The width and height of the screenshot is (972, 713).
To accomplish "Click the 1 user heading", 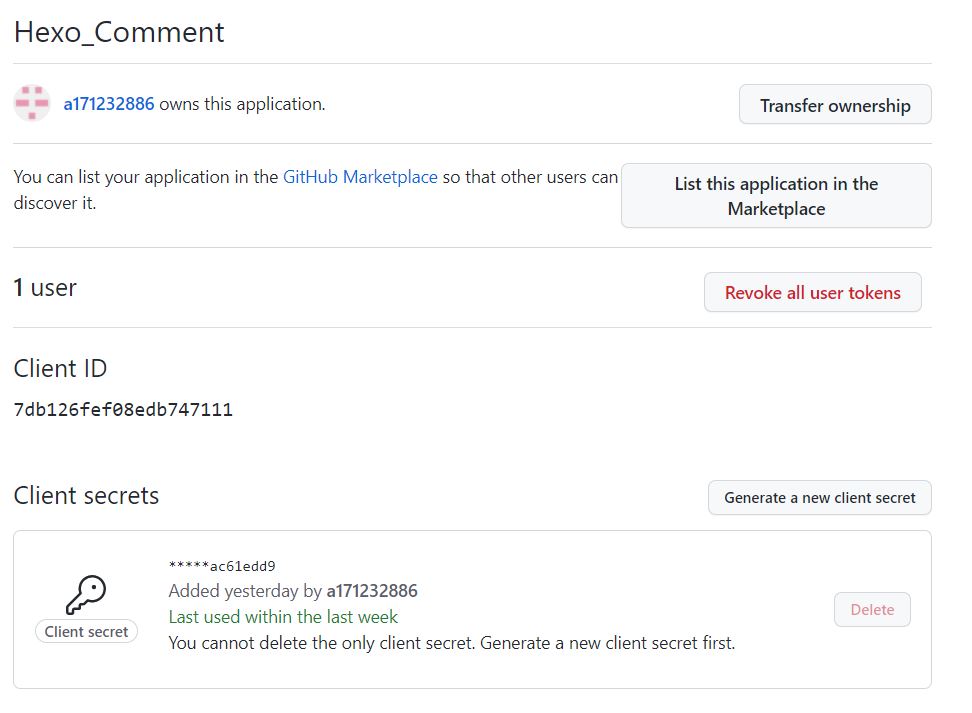I will 45,288.
